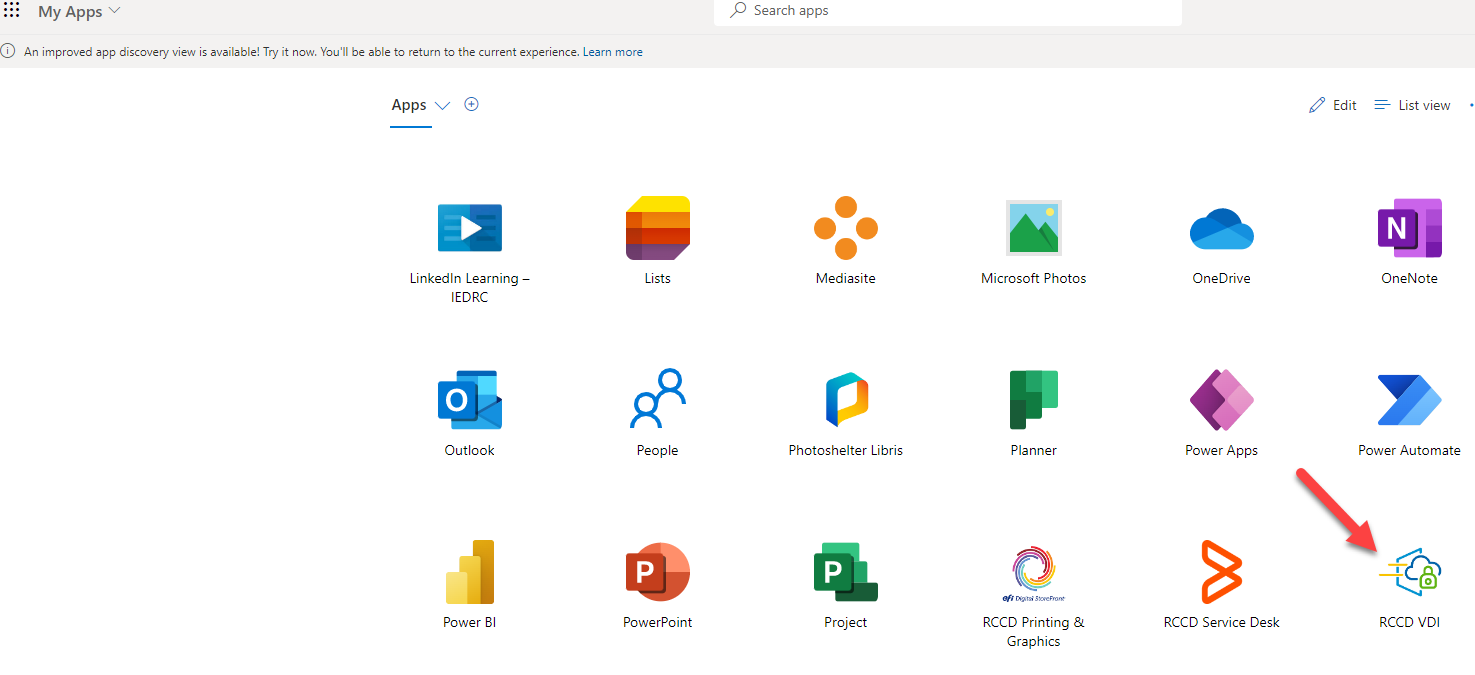
Task: Click the Power Automate label text
Action: click(x=1409, y=451)
